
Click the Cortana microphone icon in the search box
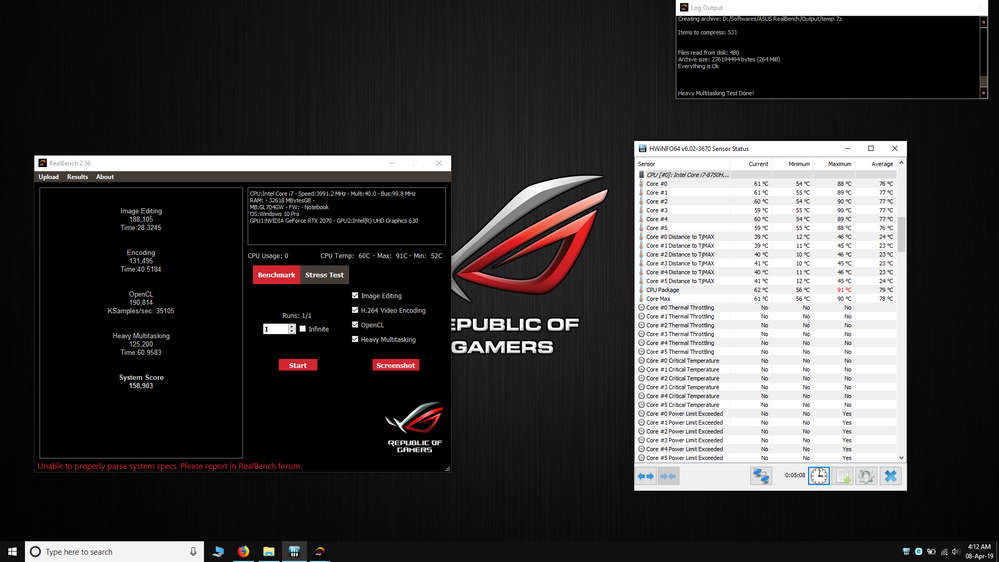[193, 552]
